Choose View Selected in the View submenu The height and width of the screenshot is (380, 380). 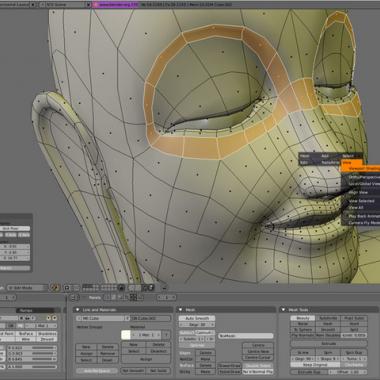pyautogui.click(x=362, y=201)
